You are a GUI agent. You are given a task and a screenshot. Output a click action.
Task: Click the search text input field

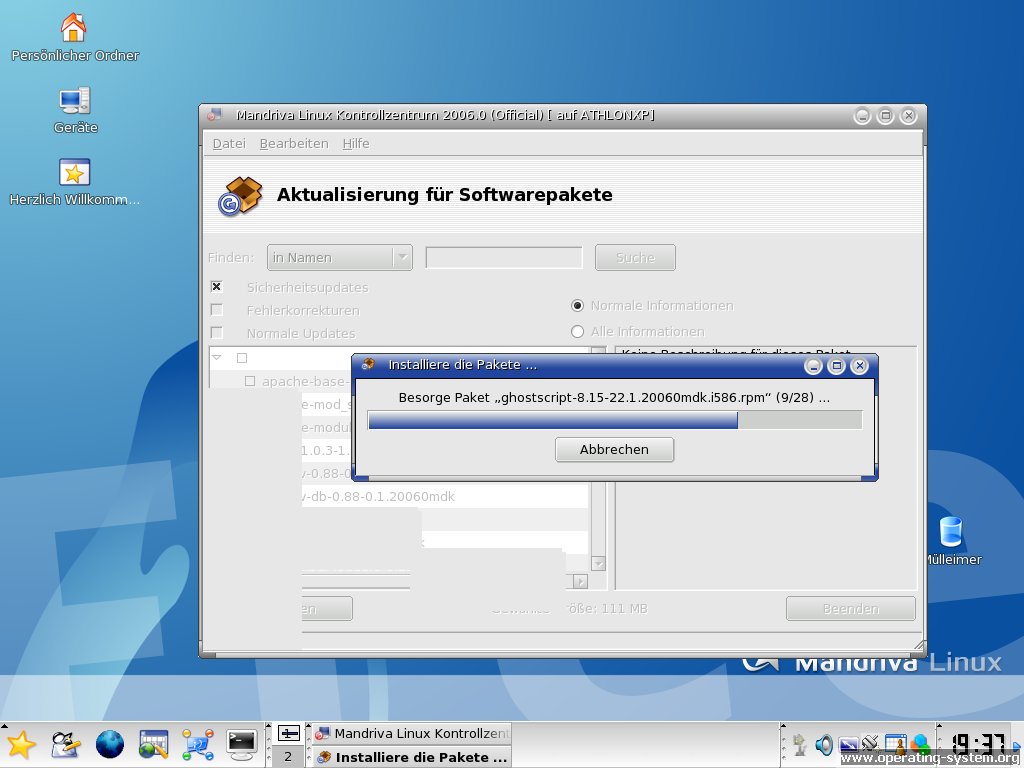pos(504,257)
